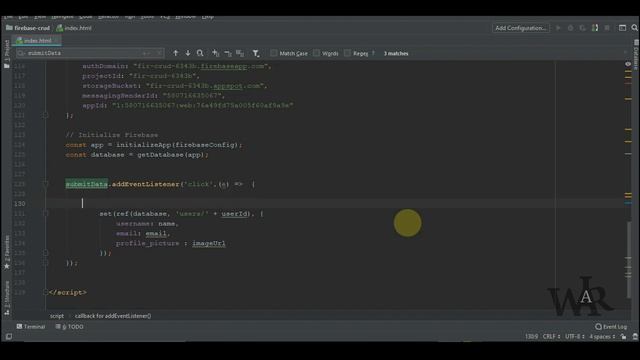Open the Event Log panel

(611, 327)
